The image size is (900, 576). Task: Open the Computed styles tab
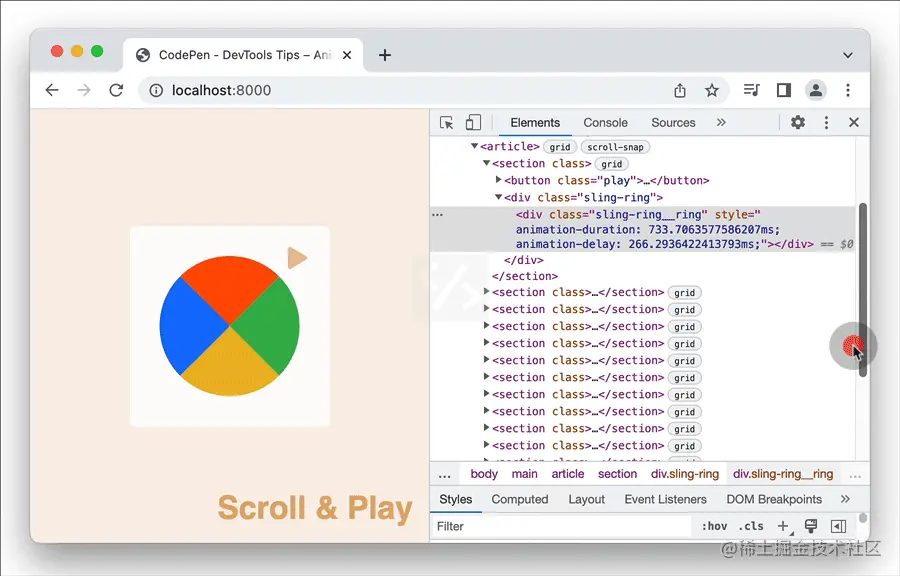coord(519,499)
